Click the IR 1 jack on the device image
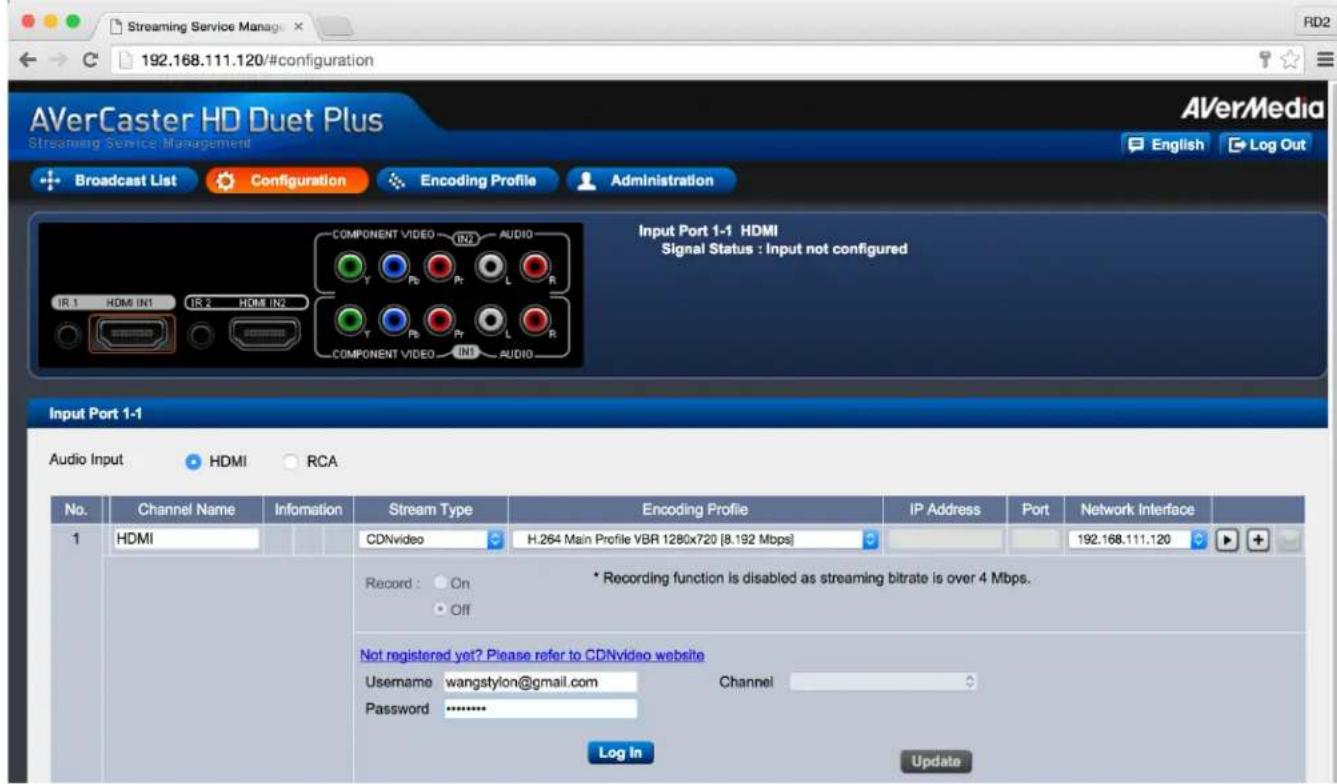1337x784 pixels. coord(68,337)
